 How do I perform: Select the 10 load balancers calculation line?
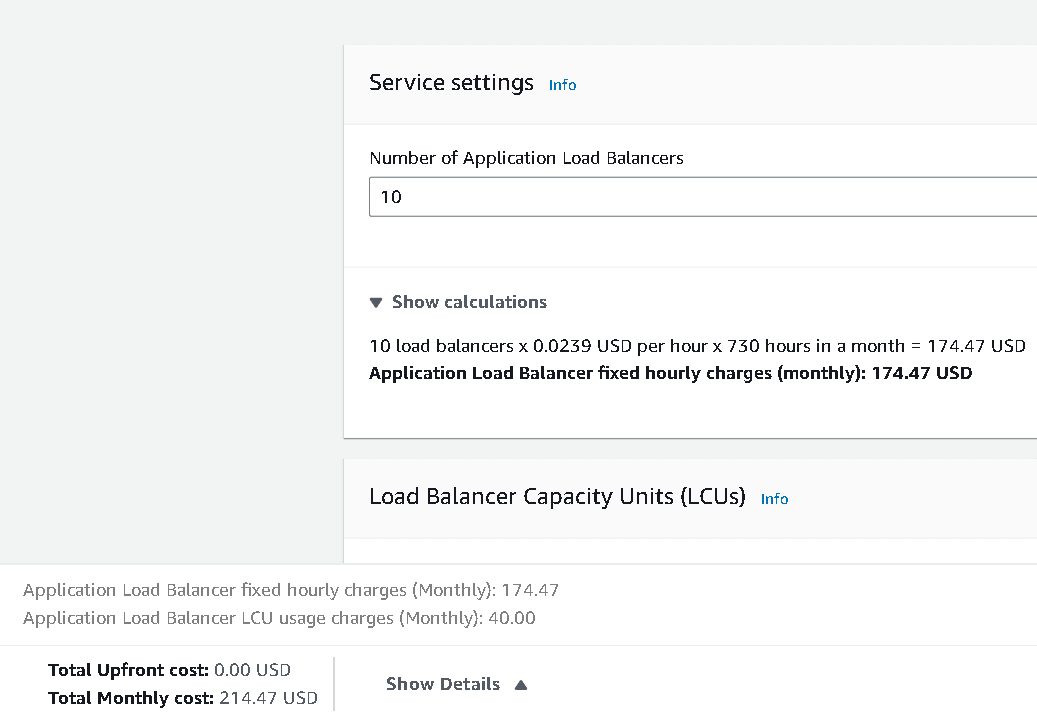click(697, 346)
